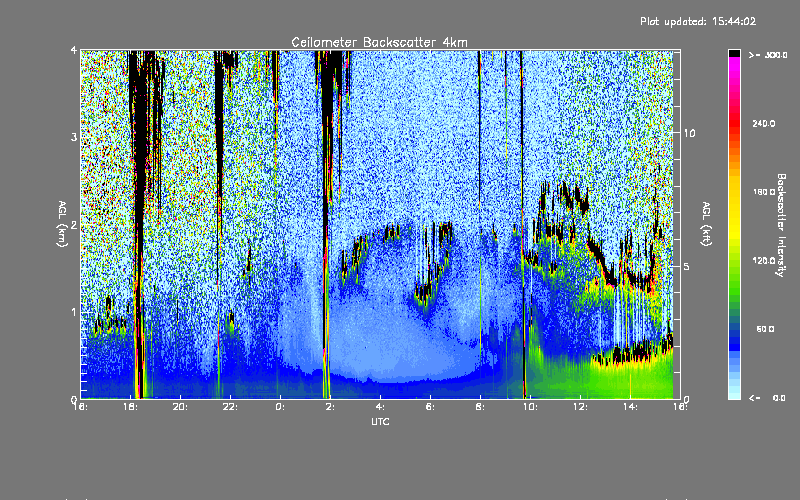Select the "UTC" time axis label

[x=380, y=422]
